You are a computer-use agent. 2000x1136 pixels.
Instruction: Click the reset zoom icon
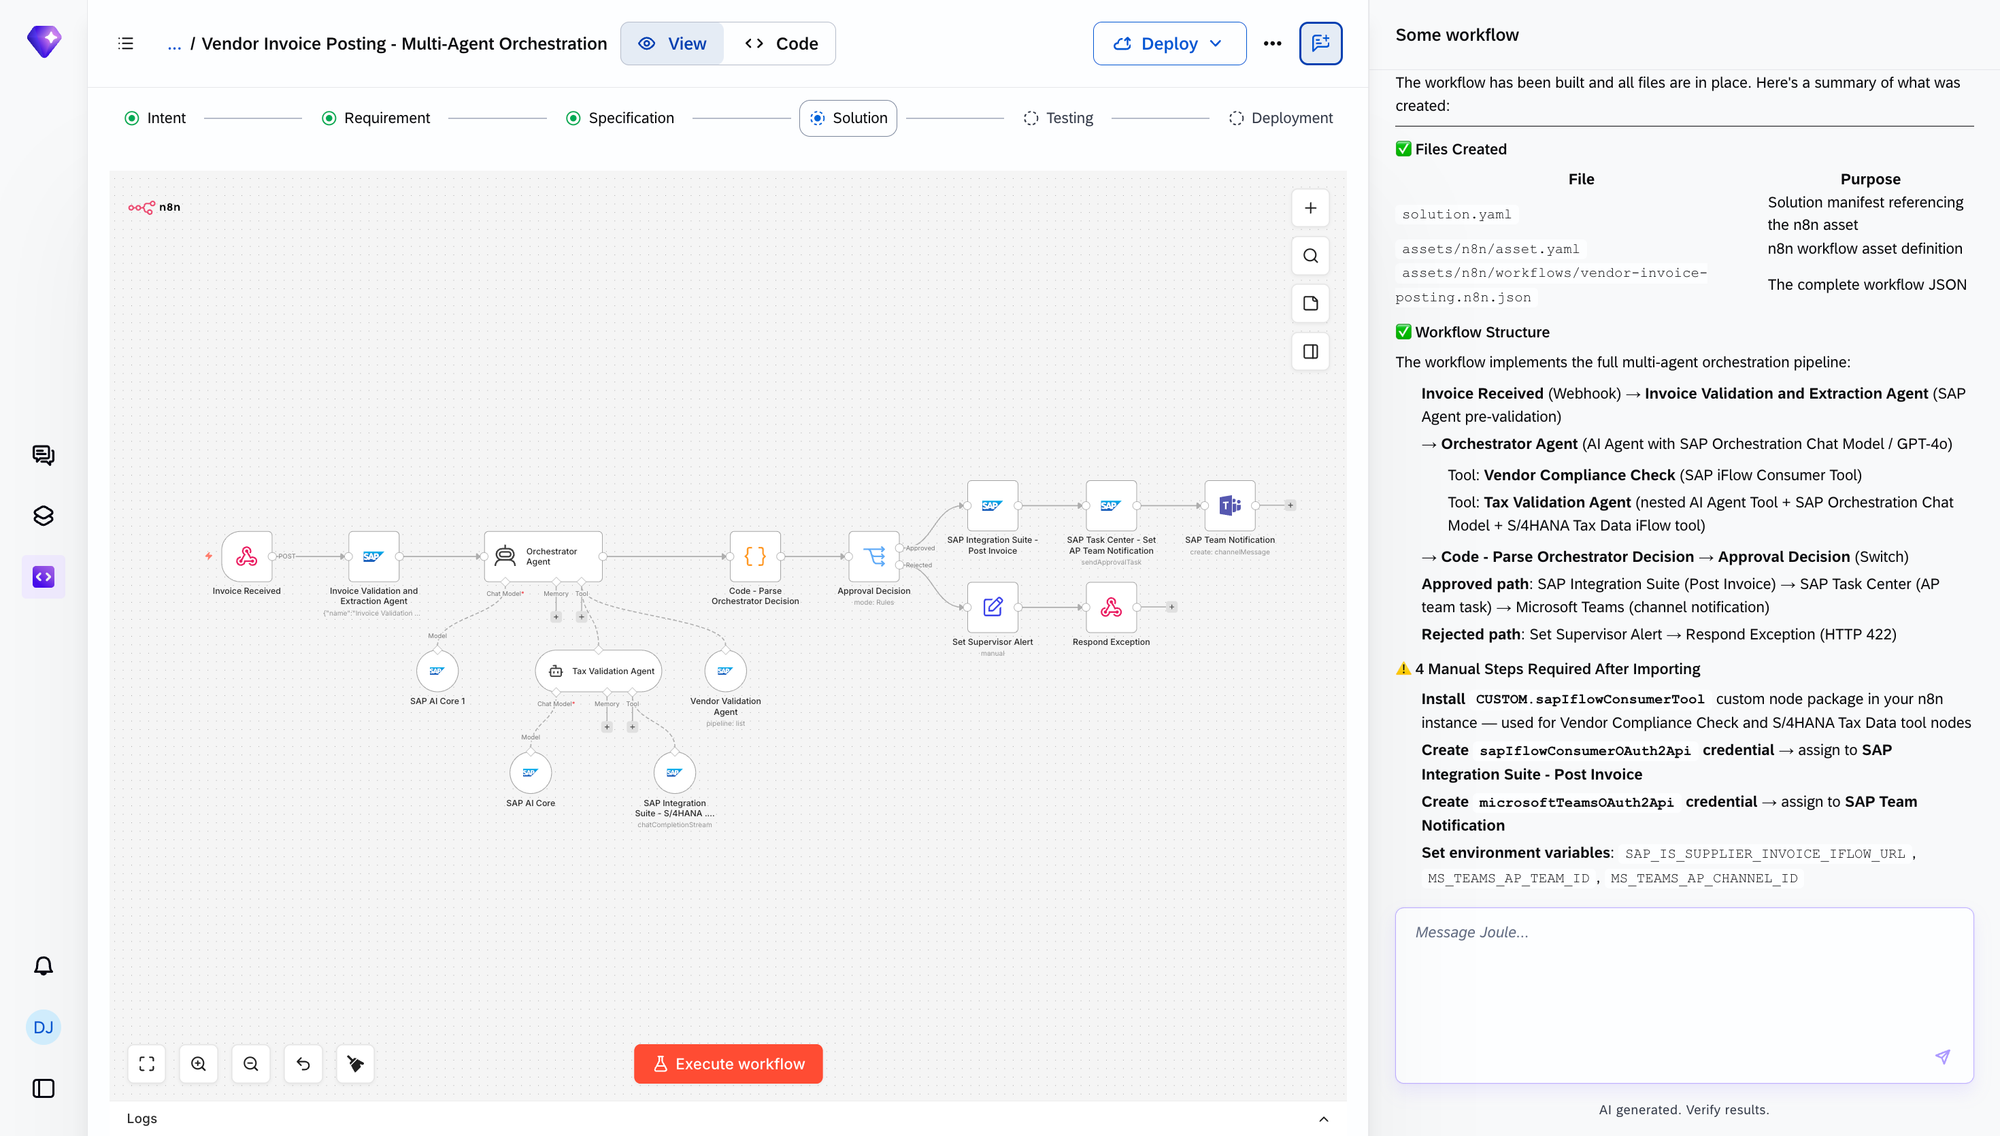point(303,1064)
